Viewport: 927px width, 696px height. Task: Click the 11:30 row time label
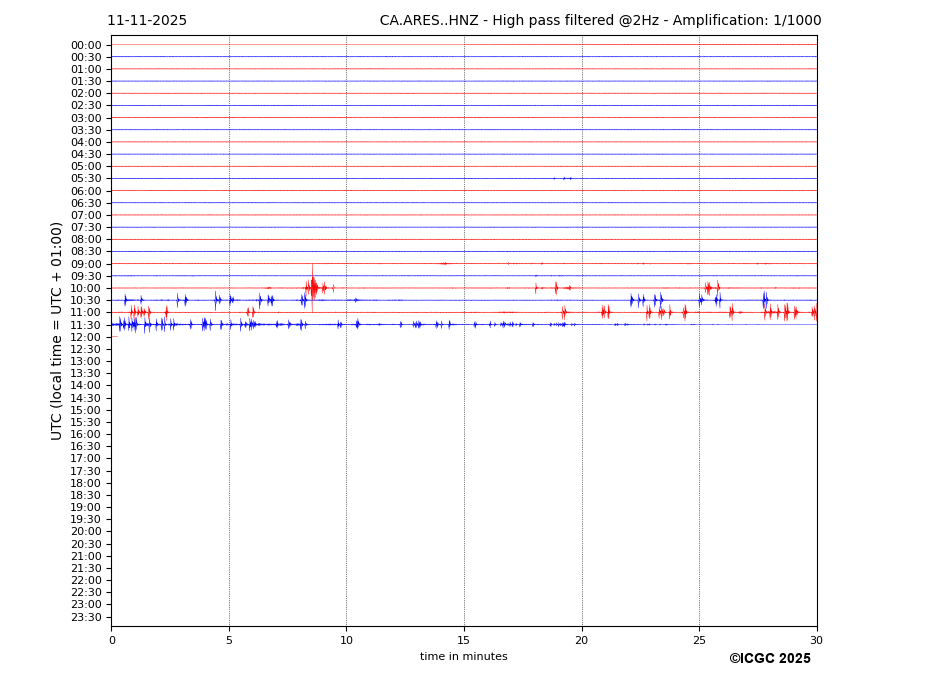pos(86,325)
